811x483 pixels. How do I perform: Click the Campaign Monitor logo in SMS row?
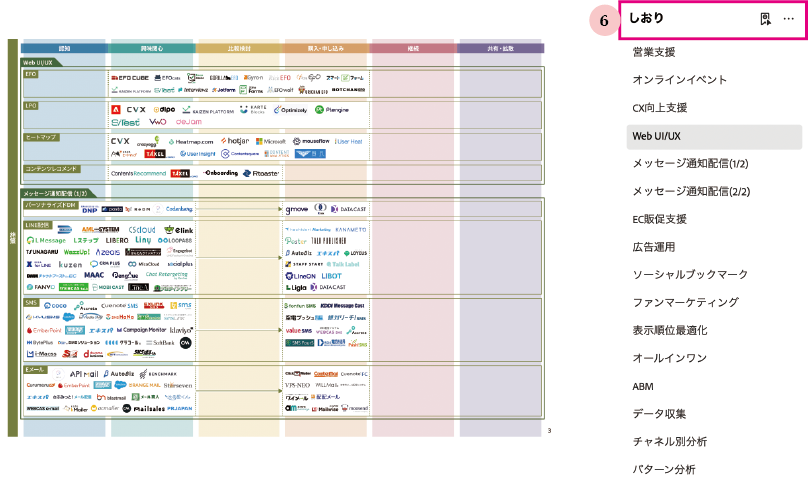tap(141, 330)
